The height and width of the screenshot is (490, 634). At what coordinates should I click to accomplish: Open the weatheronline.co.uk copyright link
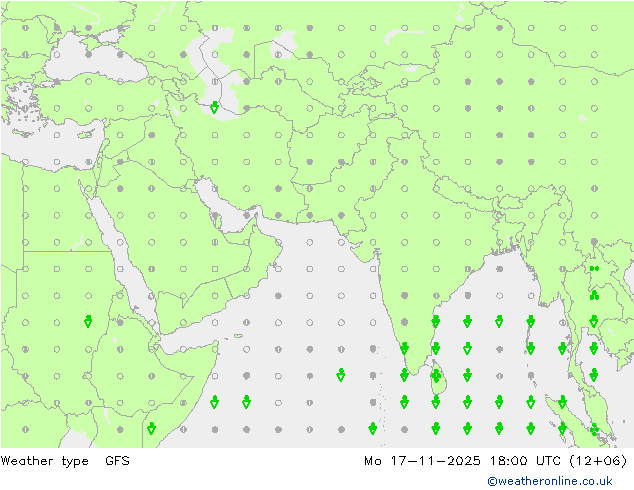tap(550, 481)
